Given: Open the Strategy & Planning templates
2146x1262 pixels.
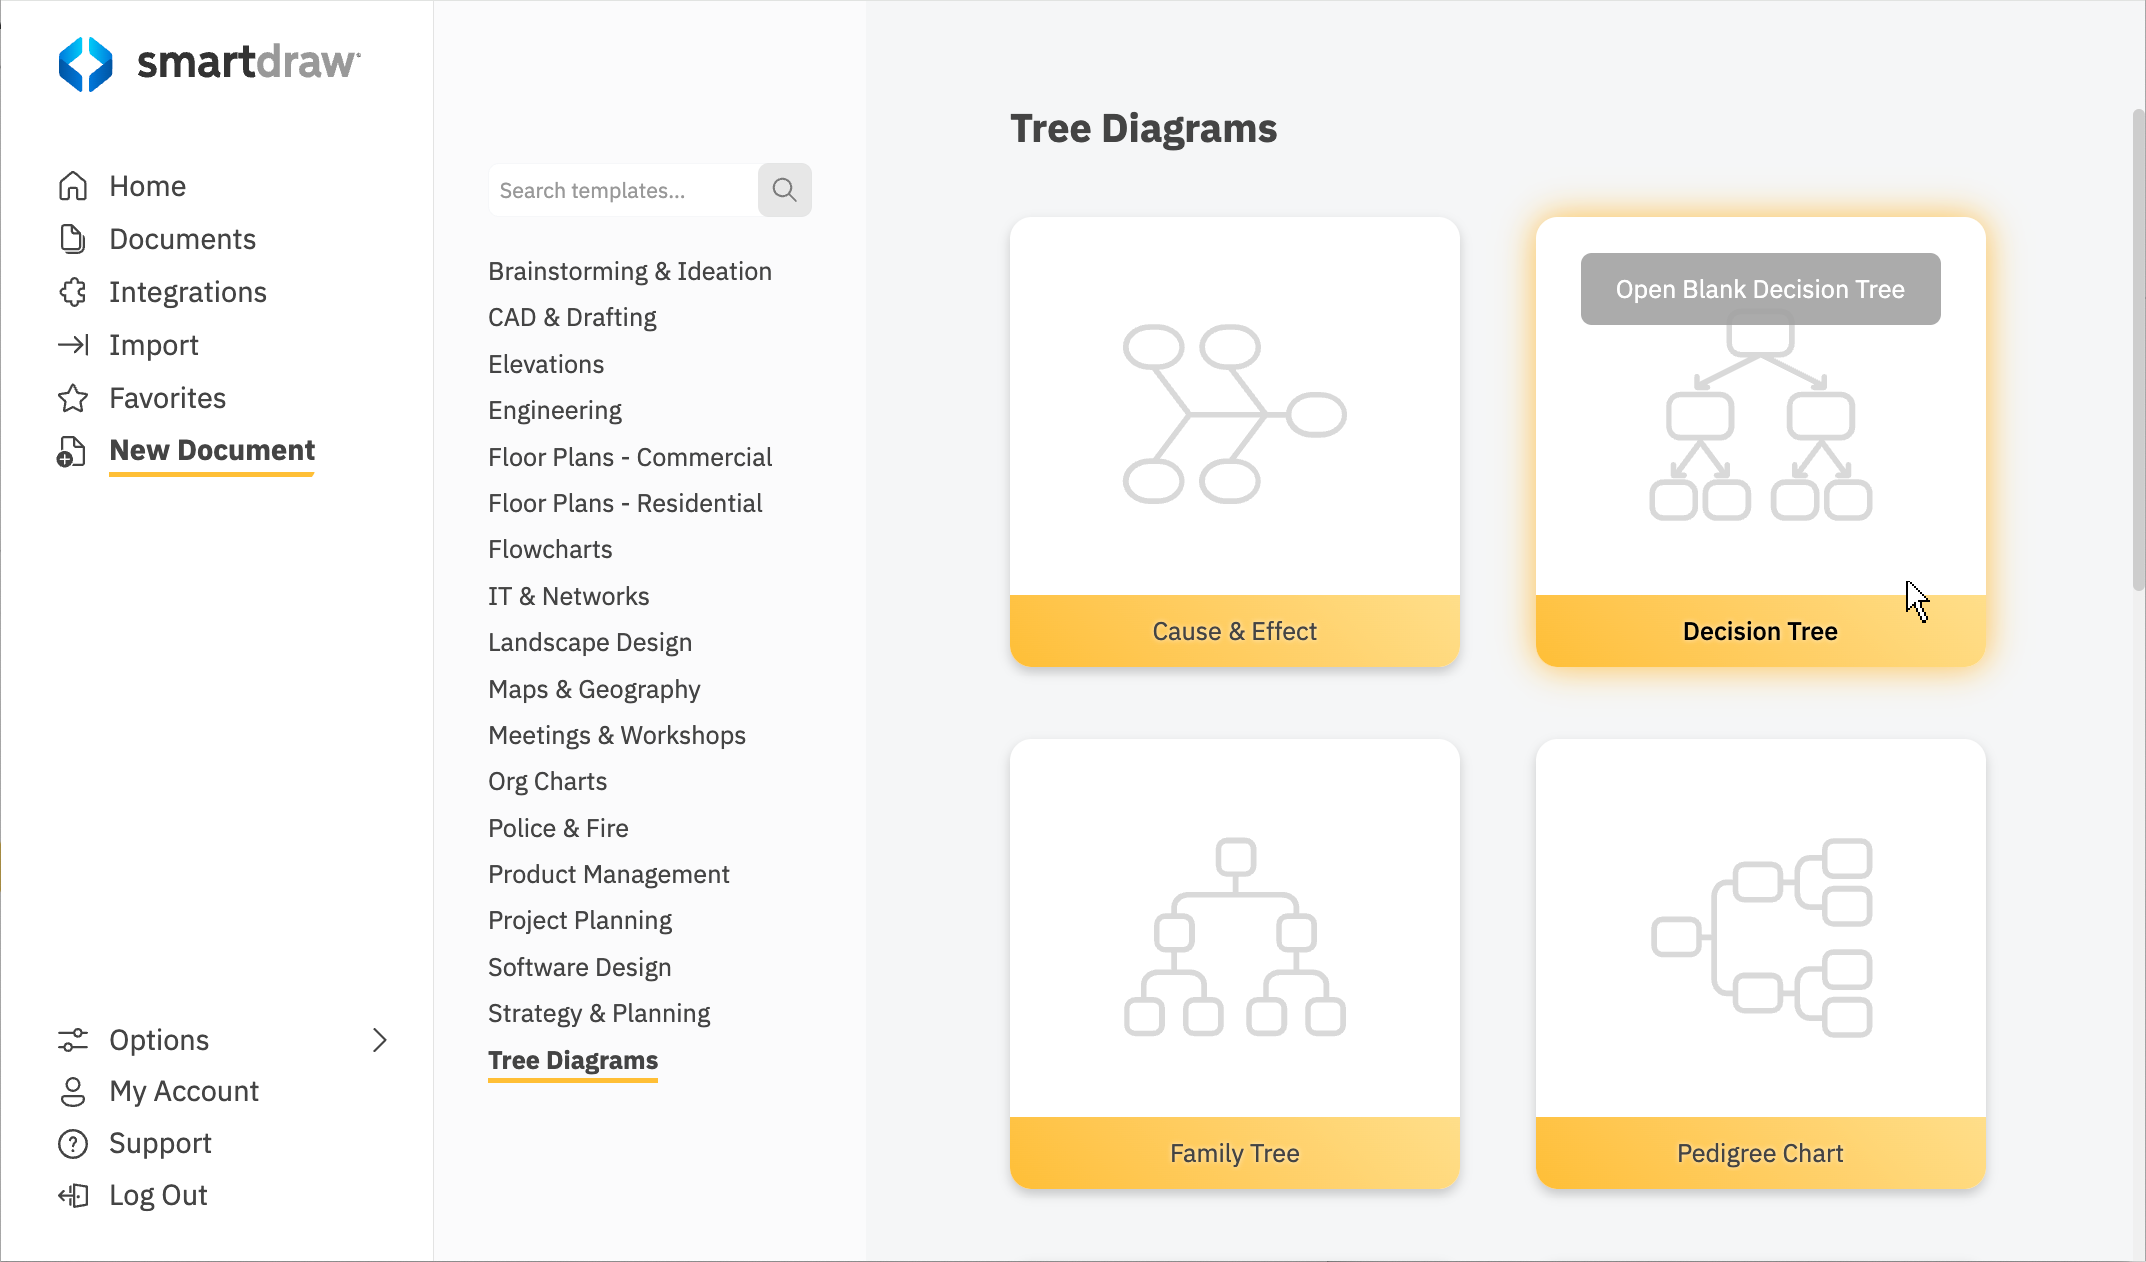Looking at the screenshot, I should [x=599, y=1012].
